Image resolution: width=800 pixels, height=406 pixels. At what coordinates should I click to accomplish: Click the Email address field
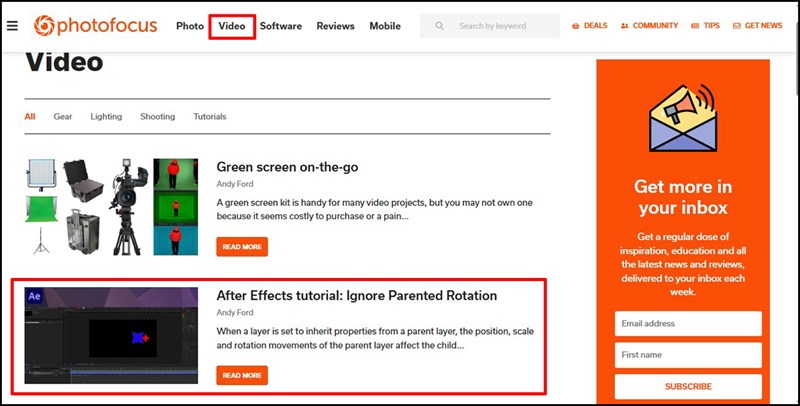[688, 323]
